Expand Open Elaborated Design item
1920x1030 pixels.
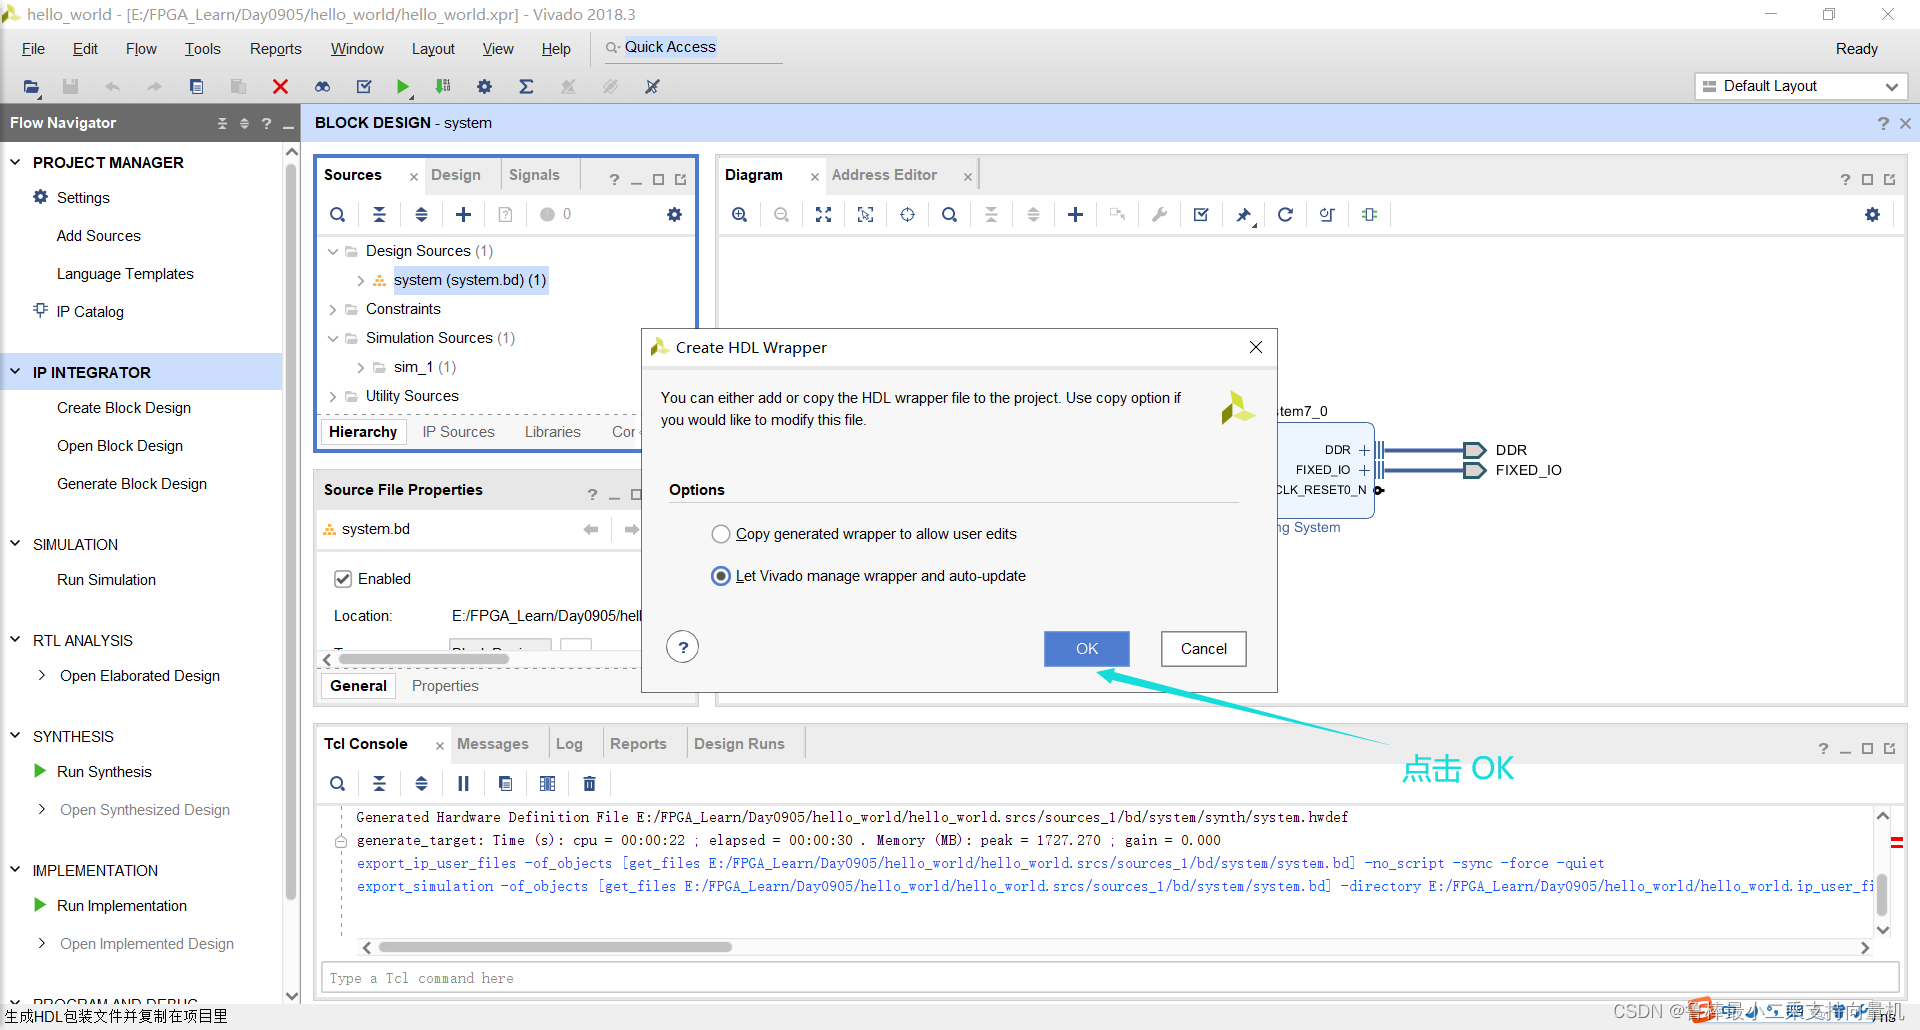click(41, 675)
